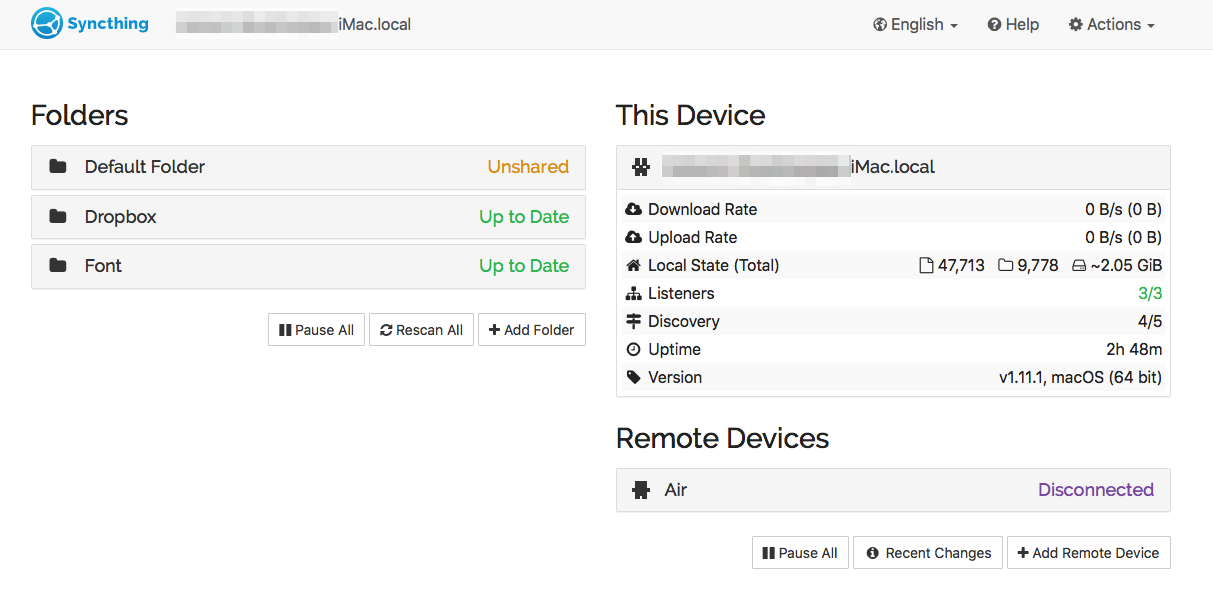The width and height of the screenshot is (1213, 596).
Task: Click the Local State home icon
Action: pos(633,266)
